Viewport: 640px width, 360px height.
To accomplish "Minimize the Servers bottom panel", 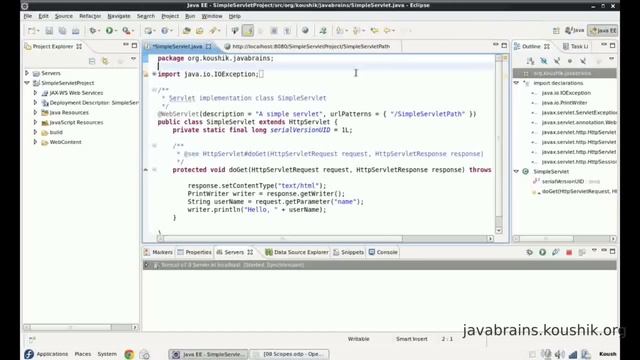I will pyautogui.click(x=604, y=251).
